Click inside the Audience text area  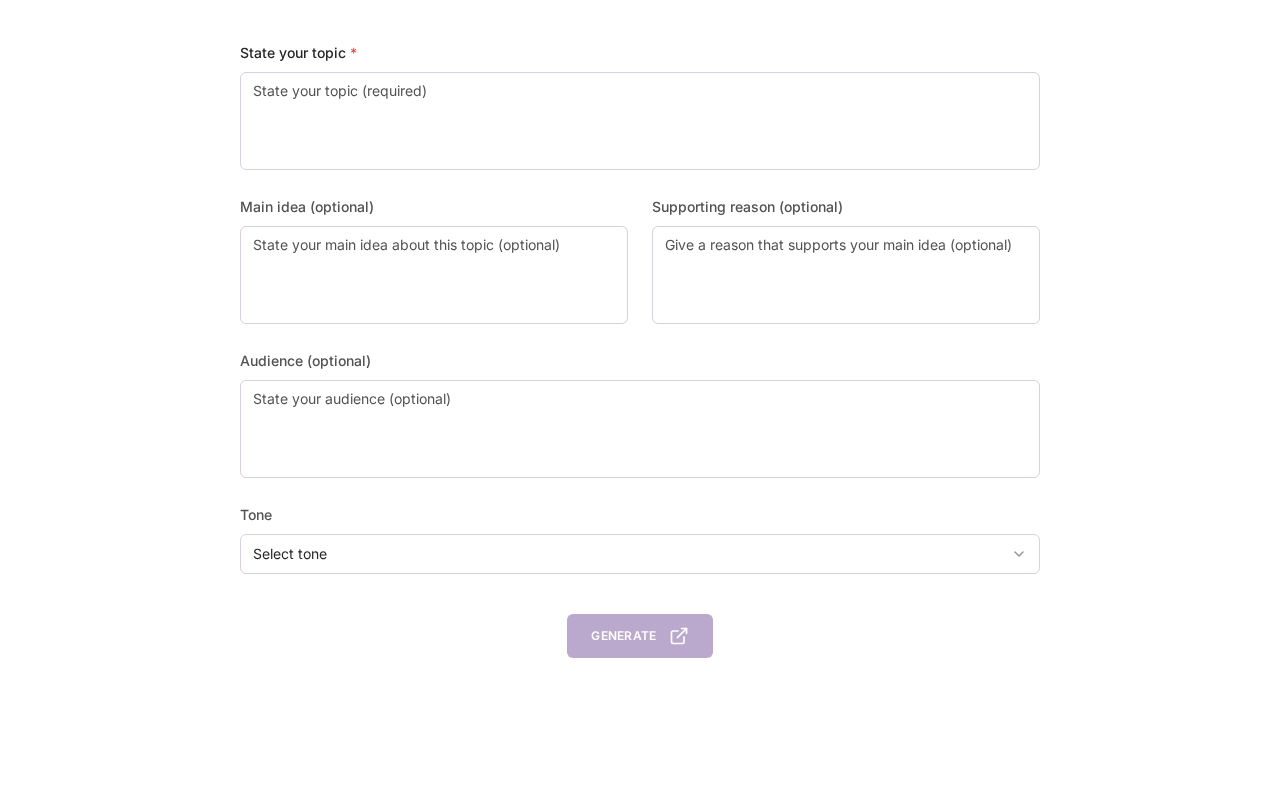(x=640, y=438)
